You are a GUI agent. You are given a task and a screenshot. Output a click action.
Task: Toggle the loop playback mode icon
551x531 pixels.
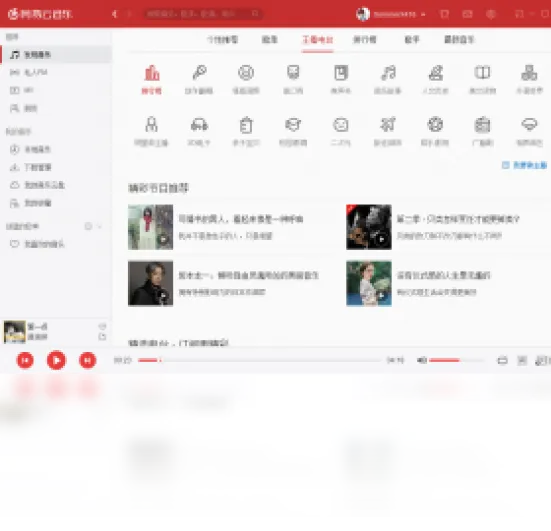click(503, 360)
